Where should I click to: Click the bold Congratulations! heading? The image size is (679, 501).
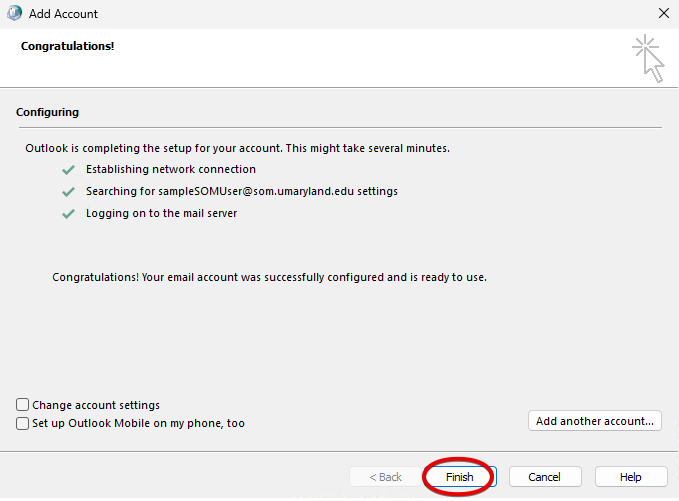click(x=67, y=46)
